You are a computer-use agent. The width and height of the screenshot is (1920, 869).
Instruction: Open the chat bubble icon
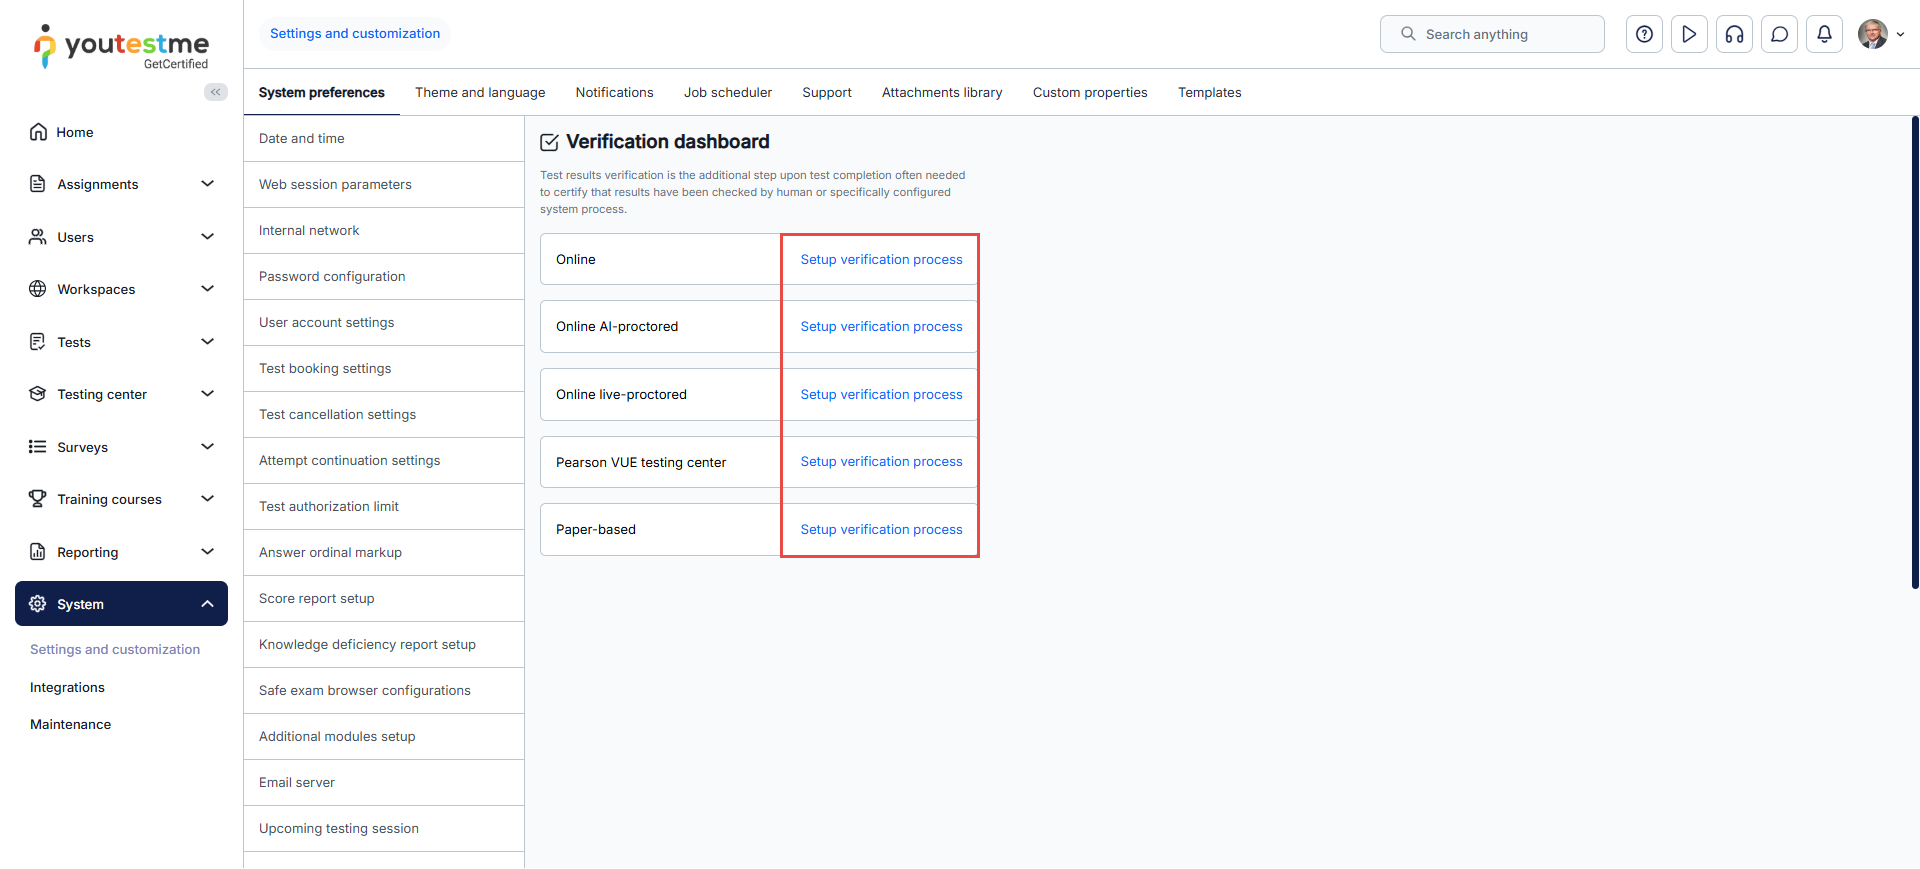[1779, 34]
